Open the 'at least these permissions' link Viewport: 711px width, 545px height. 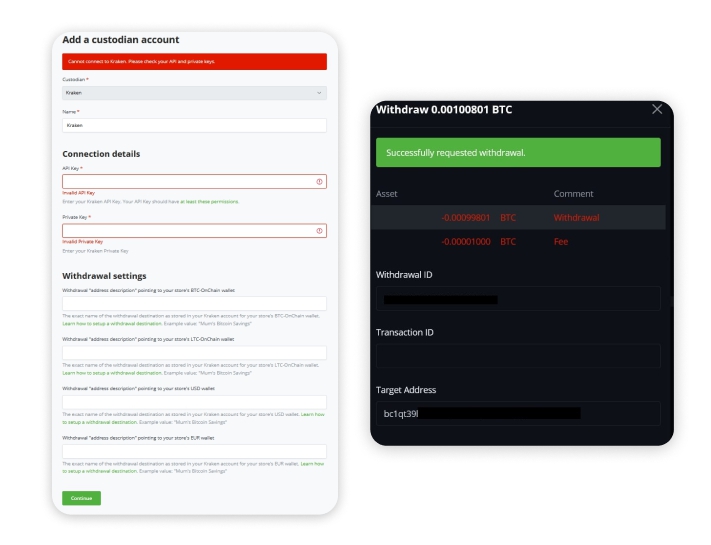pyautogui.click(x=209, y=202)
